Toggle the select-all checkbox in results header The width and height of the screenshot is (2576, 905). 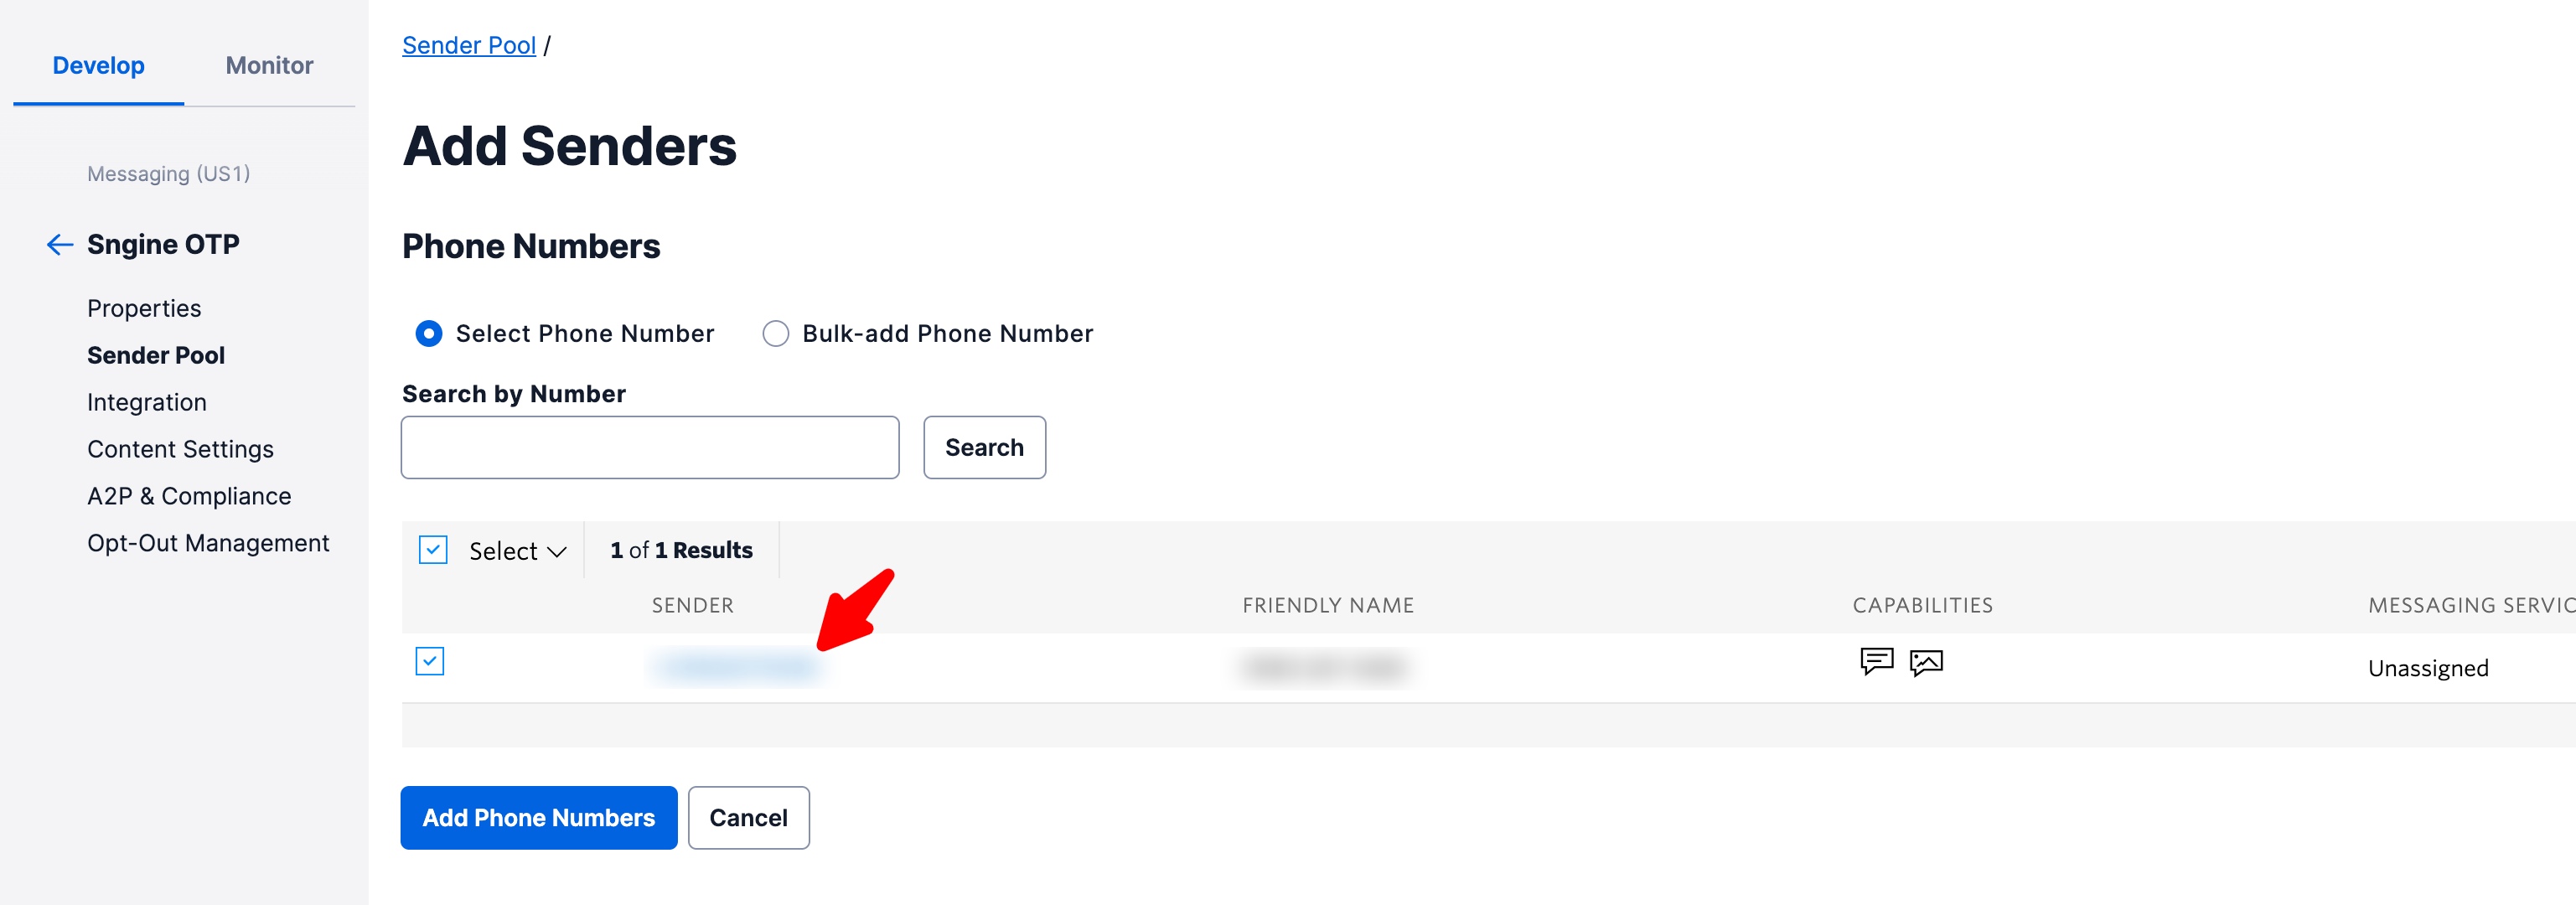point(433,550)
